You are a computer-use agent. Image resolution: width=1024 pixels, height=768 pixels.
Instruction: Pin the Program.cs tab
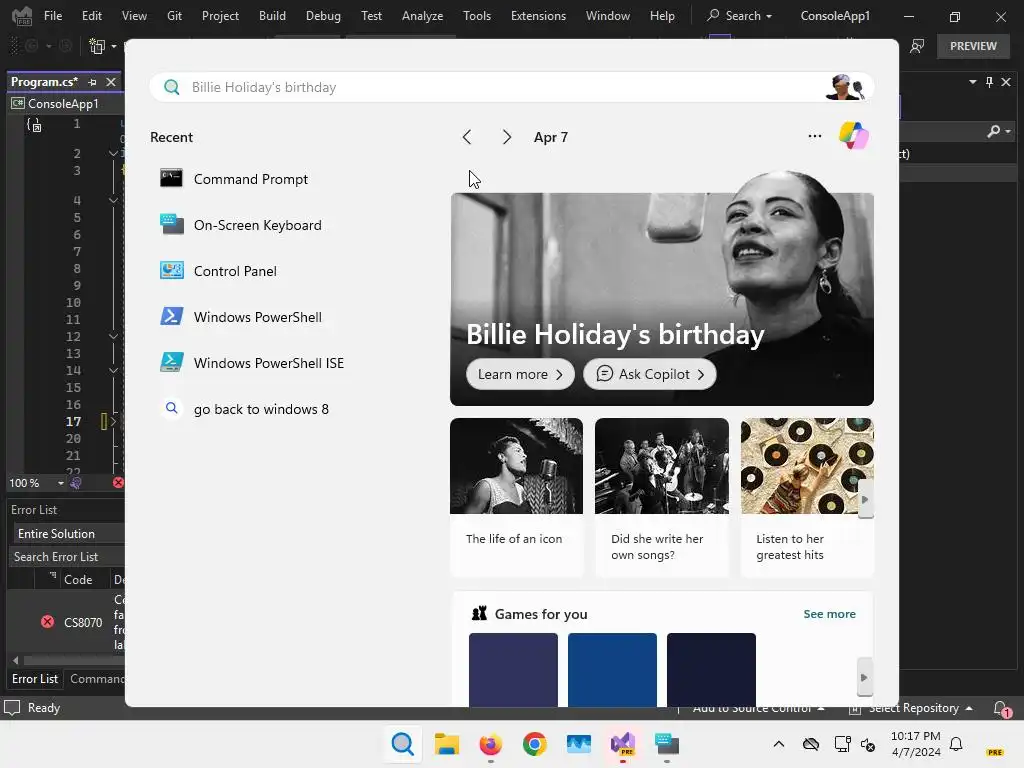[x=92, y=82]
